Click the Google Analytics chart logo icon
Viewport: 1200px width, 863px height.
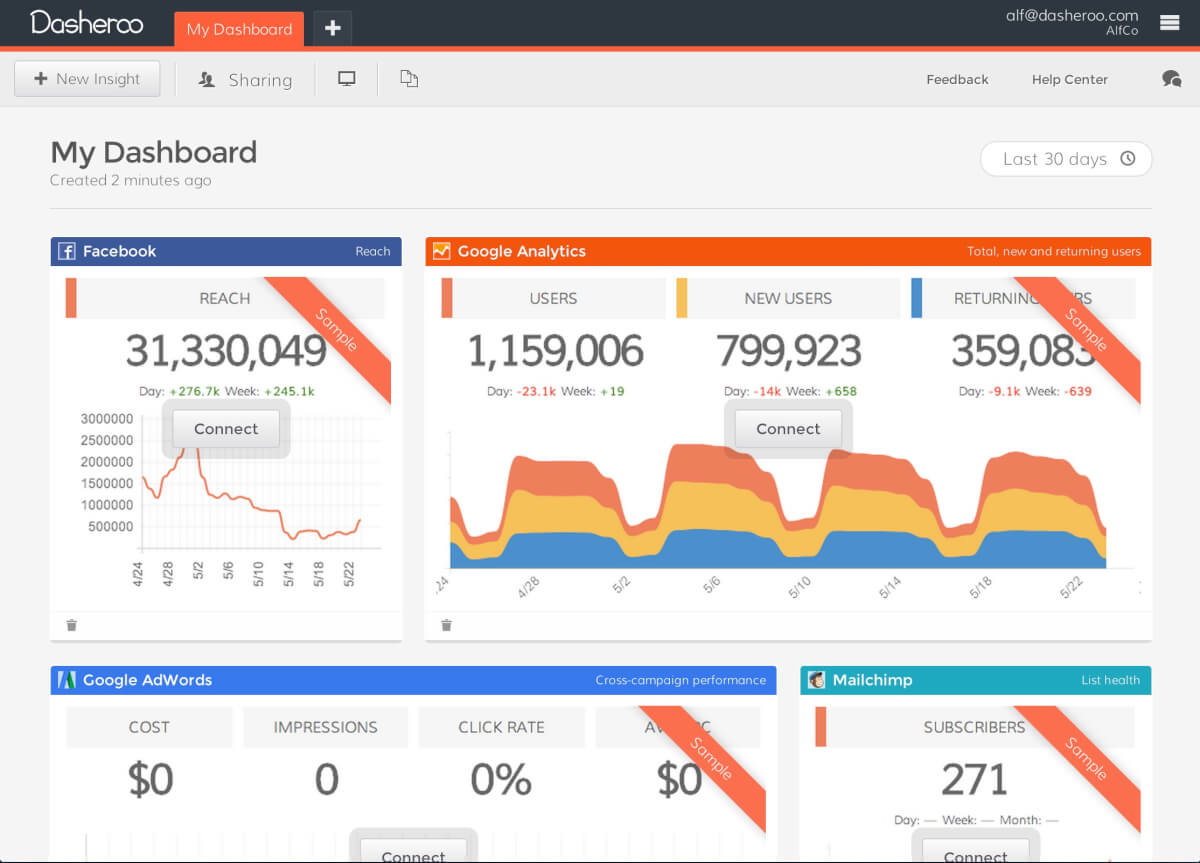pos(441,252)
